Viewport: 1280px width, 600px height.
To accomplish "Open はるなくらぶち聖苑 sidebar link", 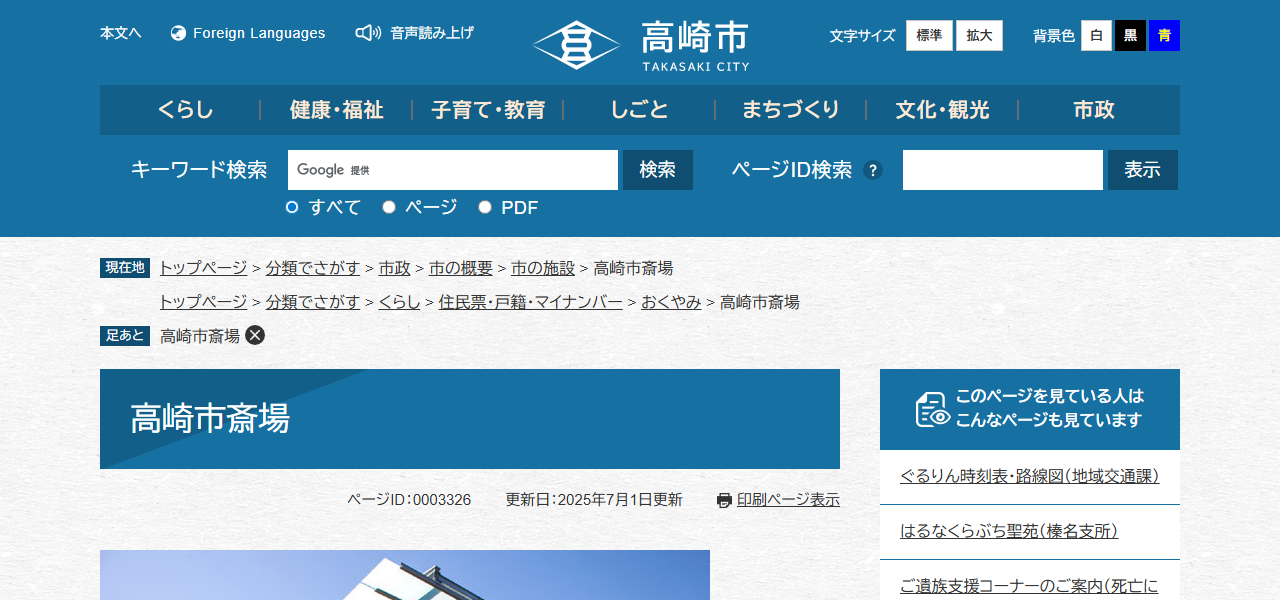I will point(1009,531).
